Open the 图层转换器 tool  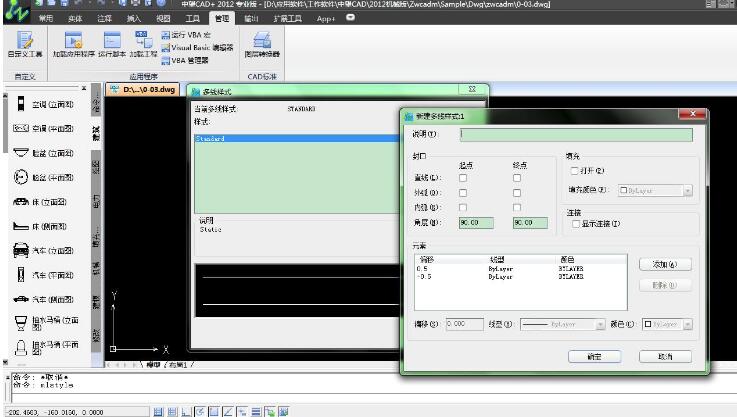[x=262, y=44]
